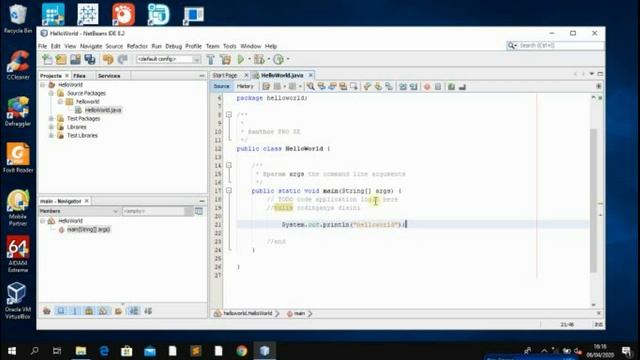The width and height of the screenshot is (640, 360).
Task: Click the Redo toolbar icon
Action: (122, 60)
